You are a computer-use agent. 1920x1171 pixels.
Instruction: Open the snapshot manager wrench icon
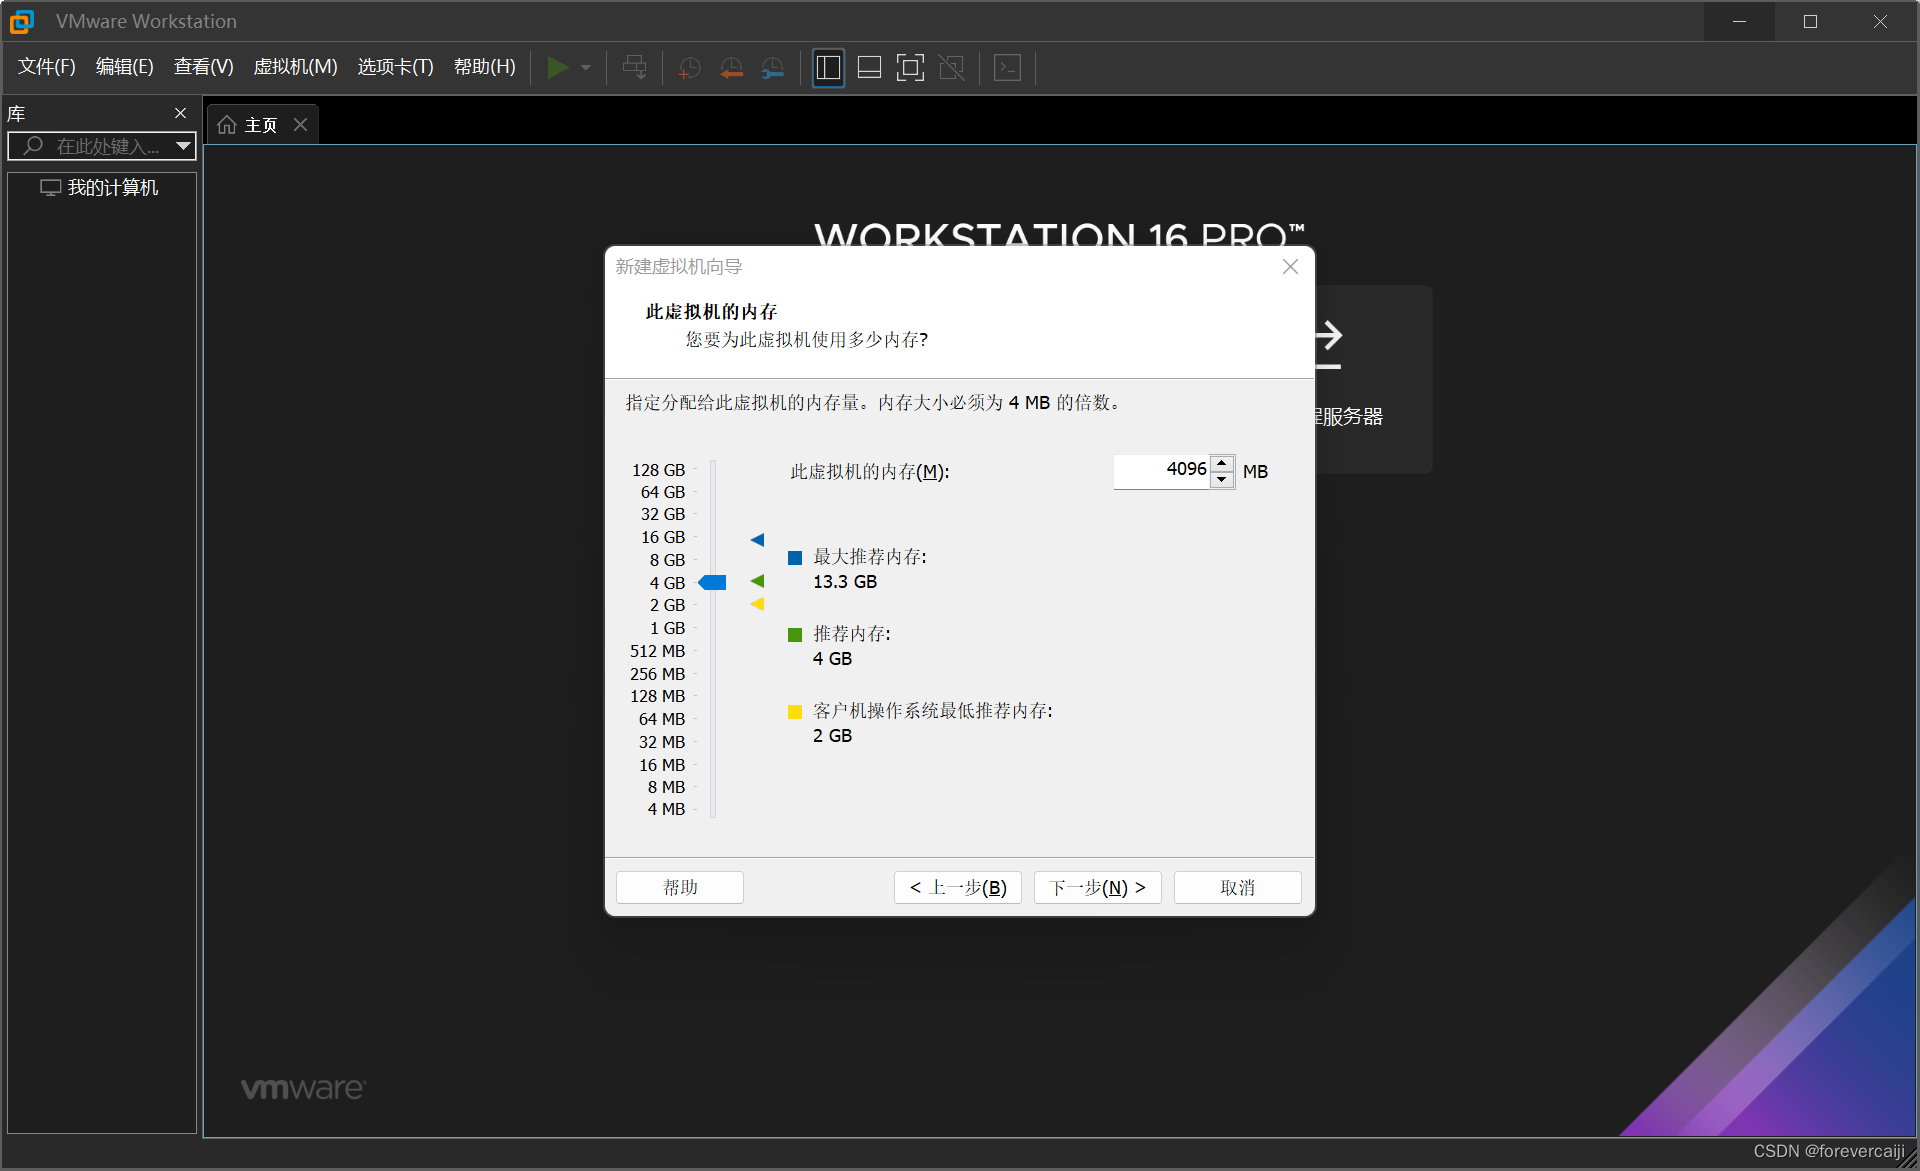tap(773, 67)
